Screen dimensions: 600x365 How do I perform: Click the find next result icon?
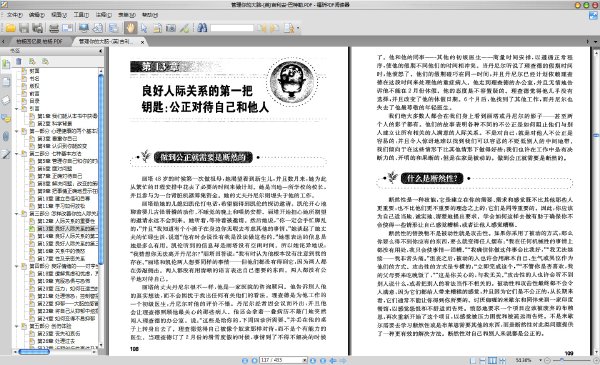pos(274,28)
